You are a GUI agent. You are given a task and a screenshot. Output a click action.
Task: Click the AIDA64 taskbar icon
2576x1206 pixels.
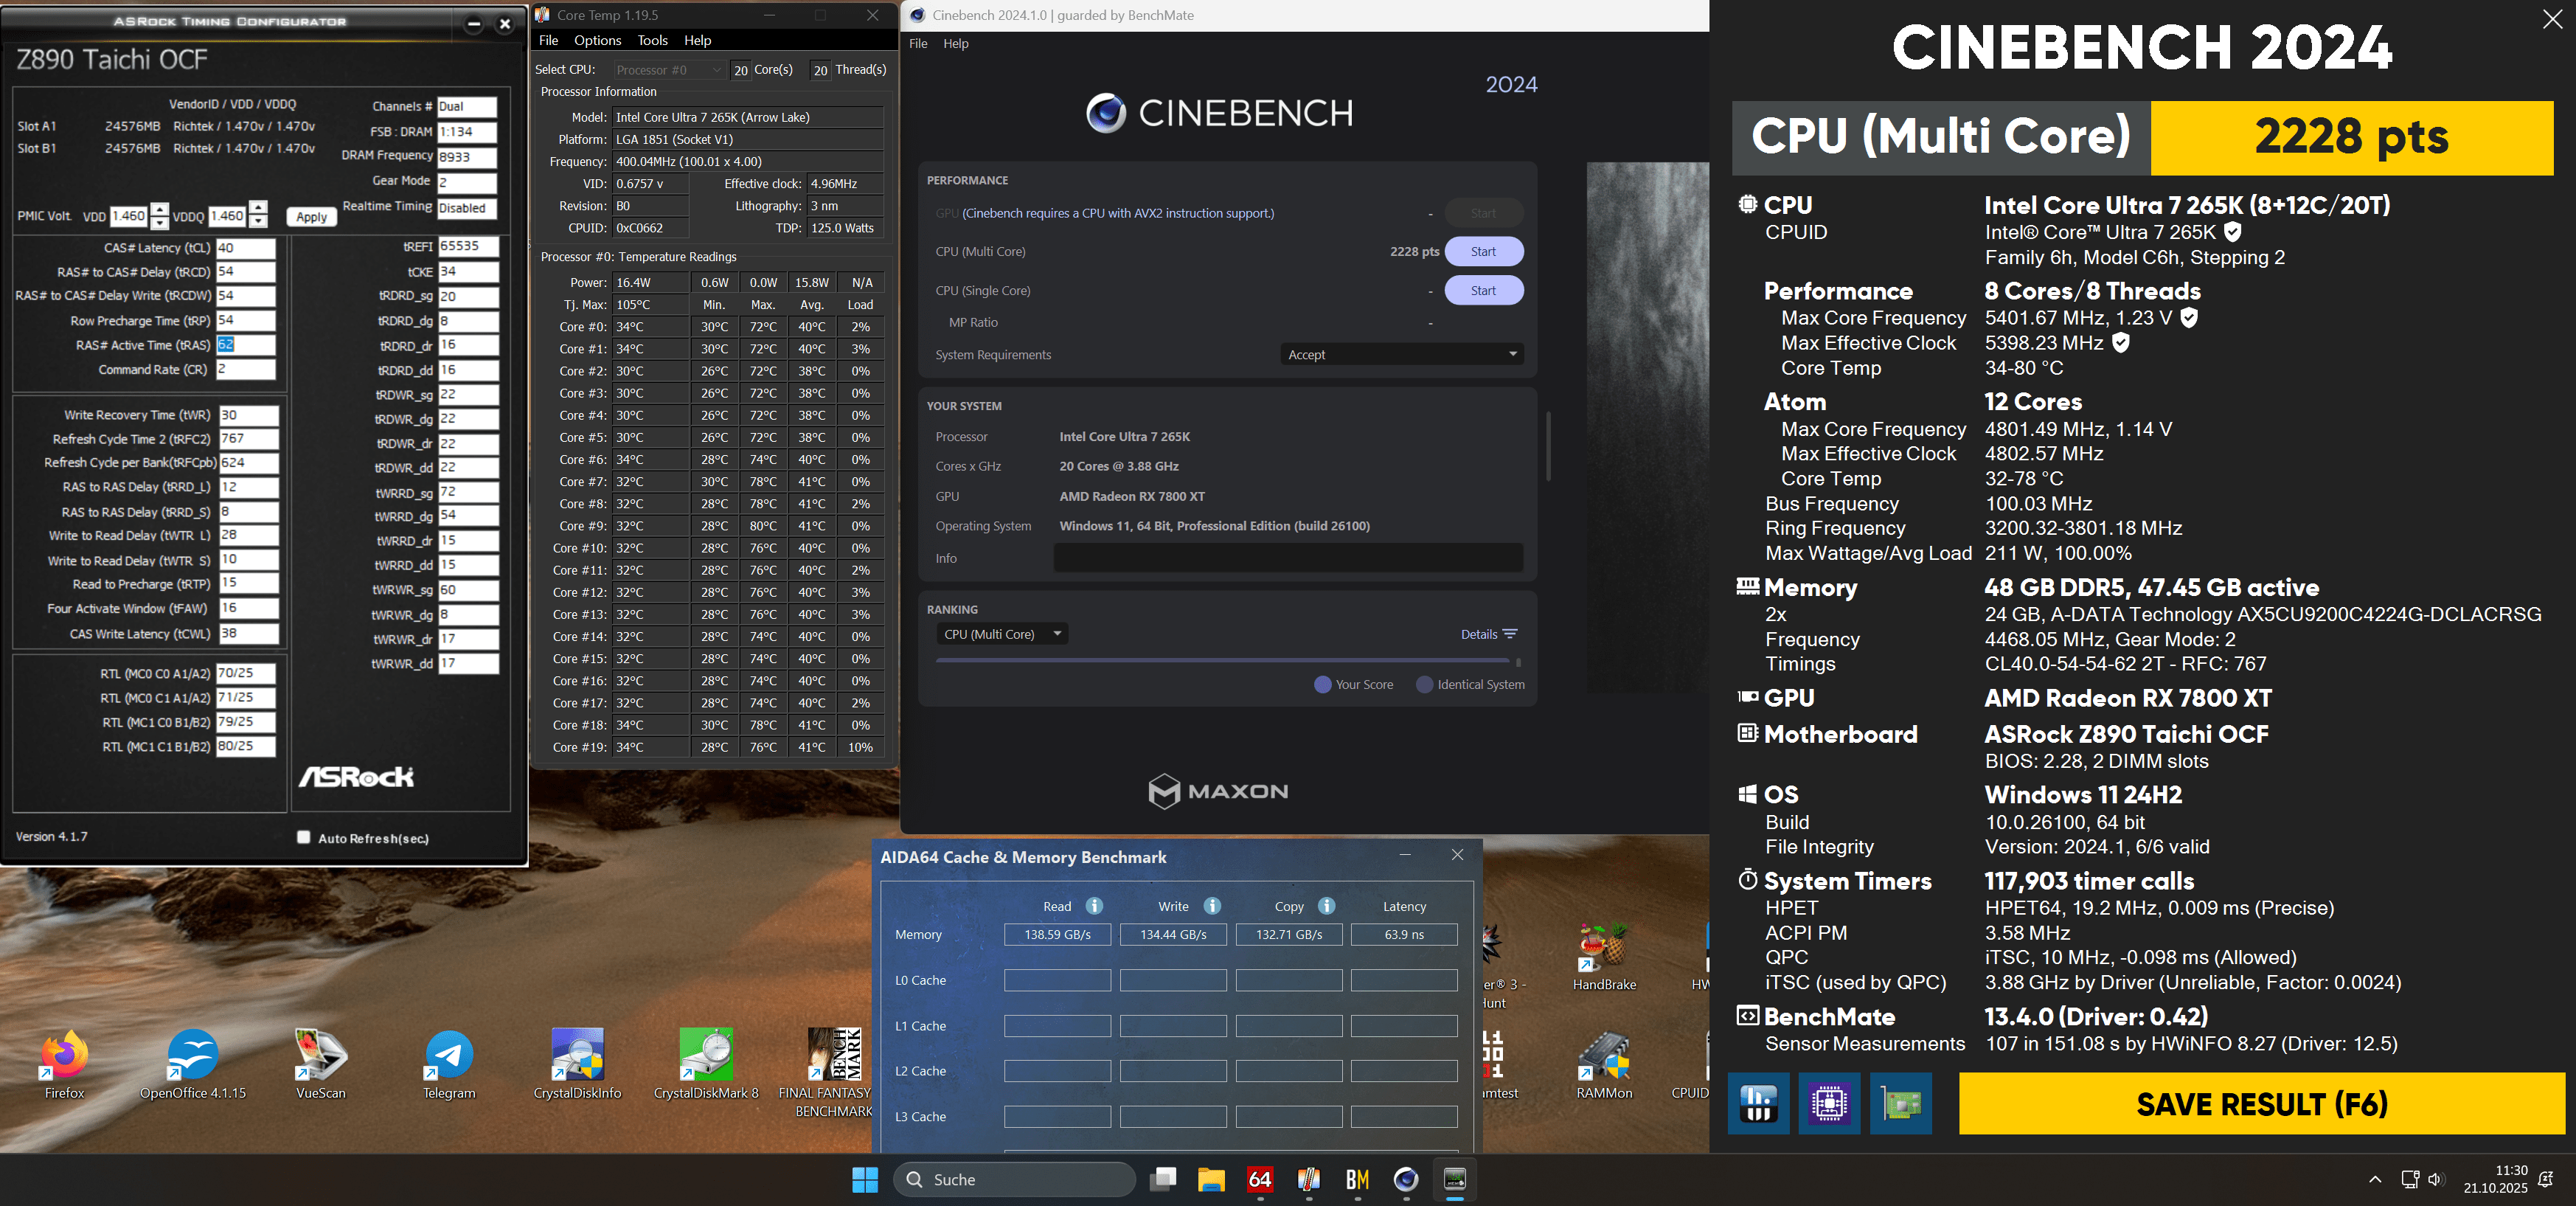1260,1180
